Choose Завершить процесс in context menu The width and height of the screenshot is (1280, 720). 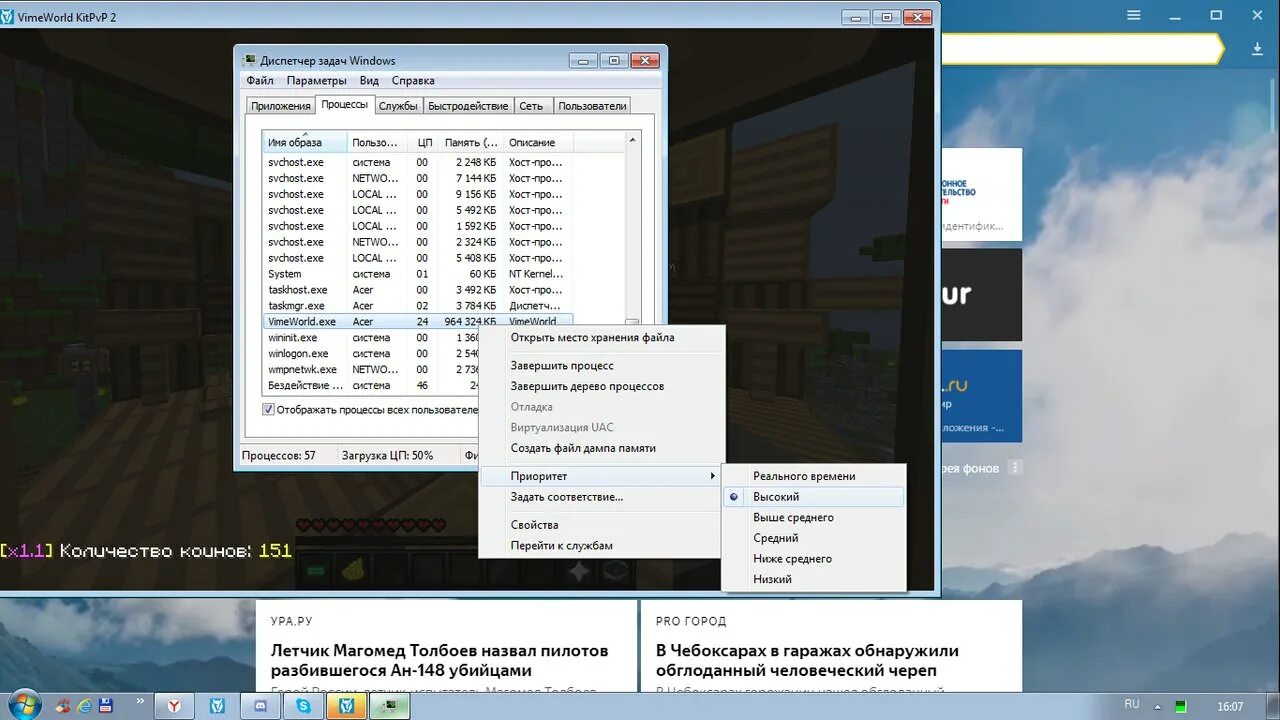click(x=600, y=366)
